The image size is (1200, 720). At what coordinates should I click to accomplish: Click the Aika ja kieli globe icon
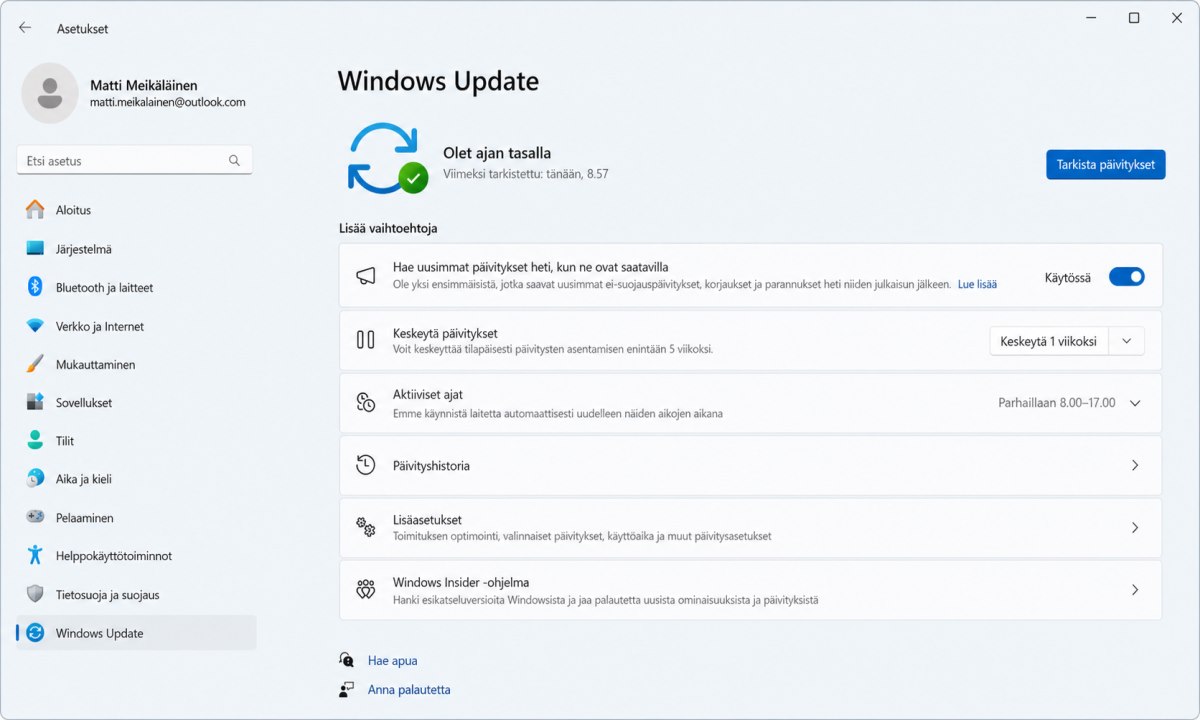(x=35, y=479)
